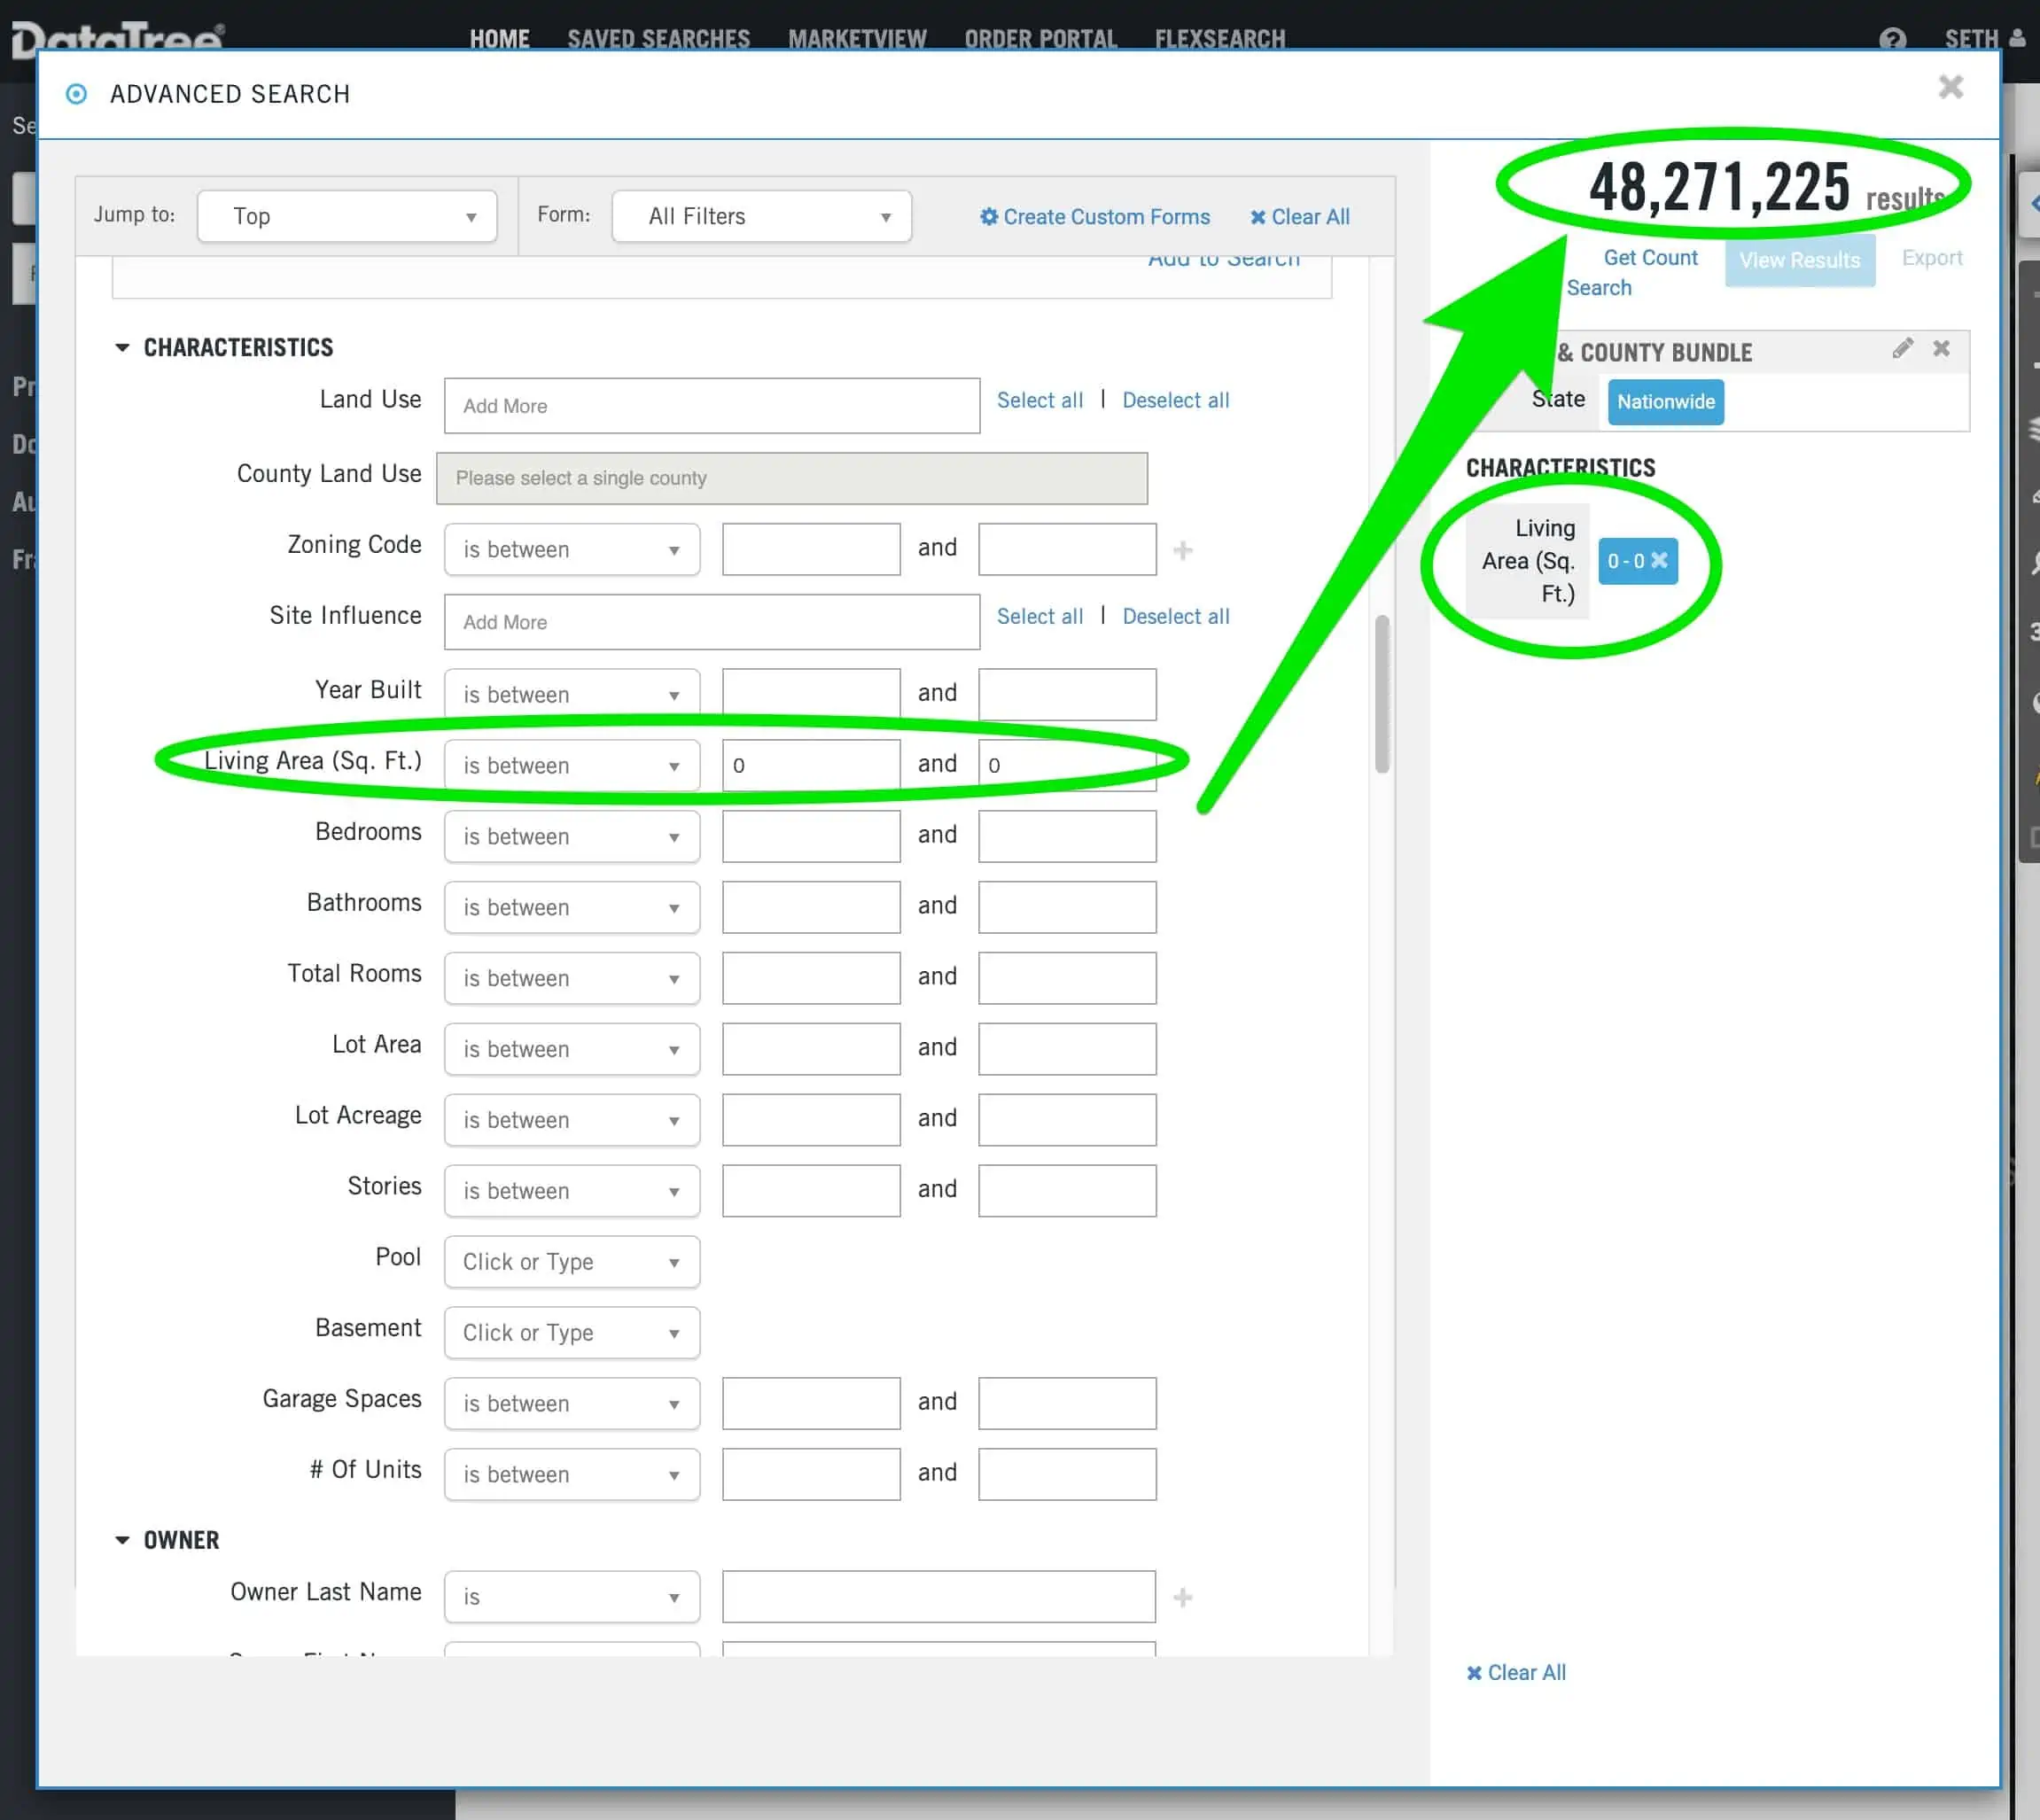Open the SETH user profile icon

(2018, 39)
